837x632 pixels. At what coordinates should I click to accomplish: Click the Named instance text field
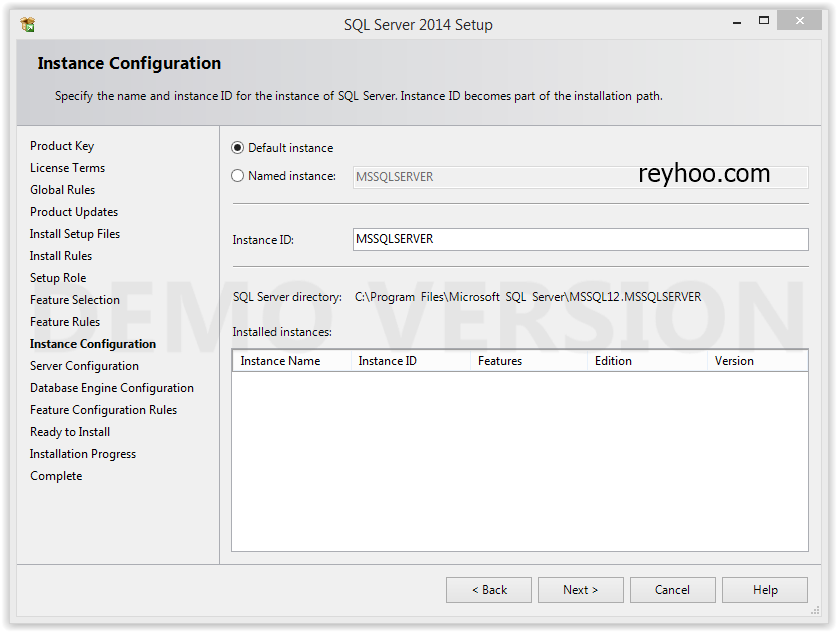(580, 177)
